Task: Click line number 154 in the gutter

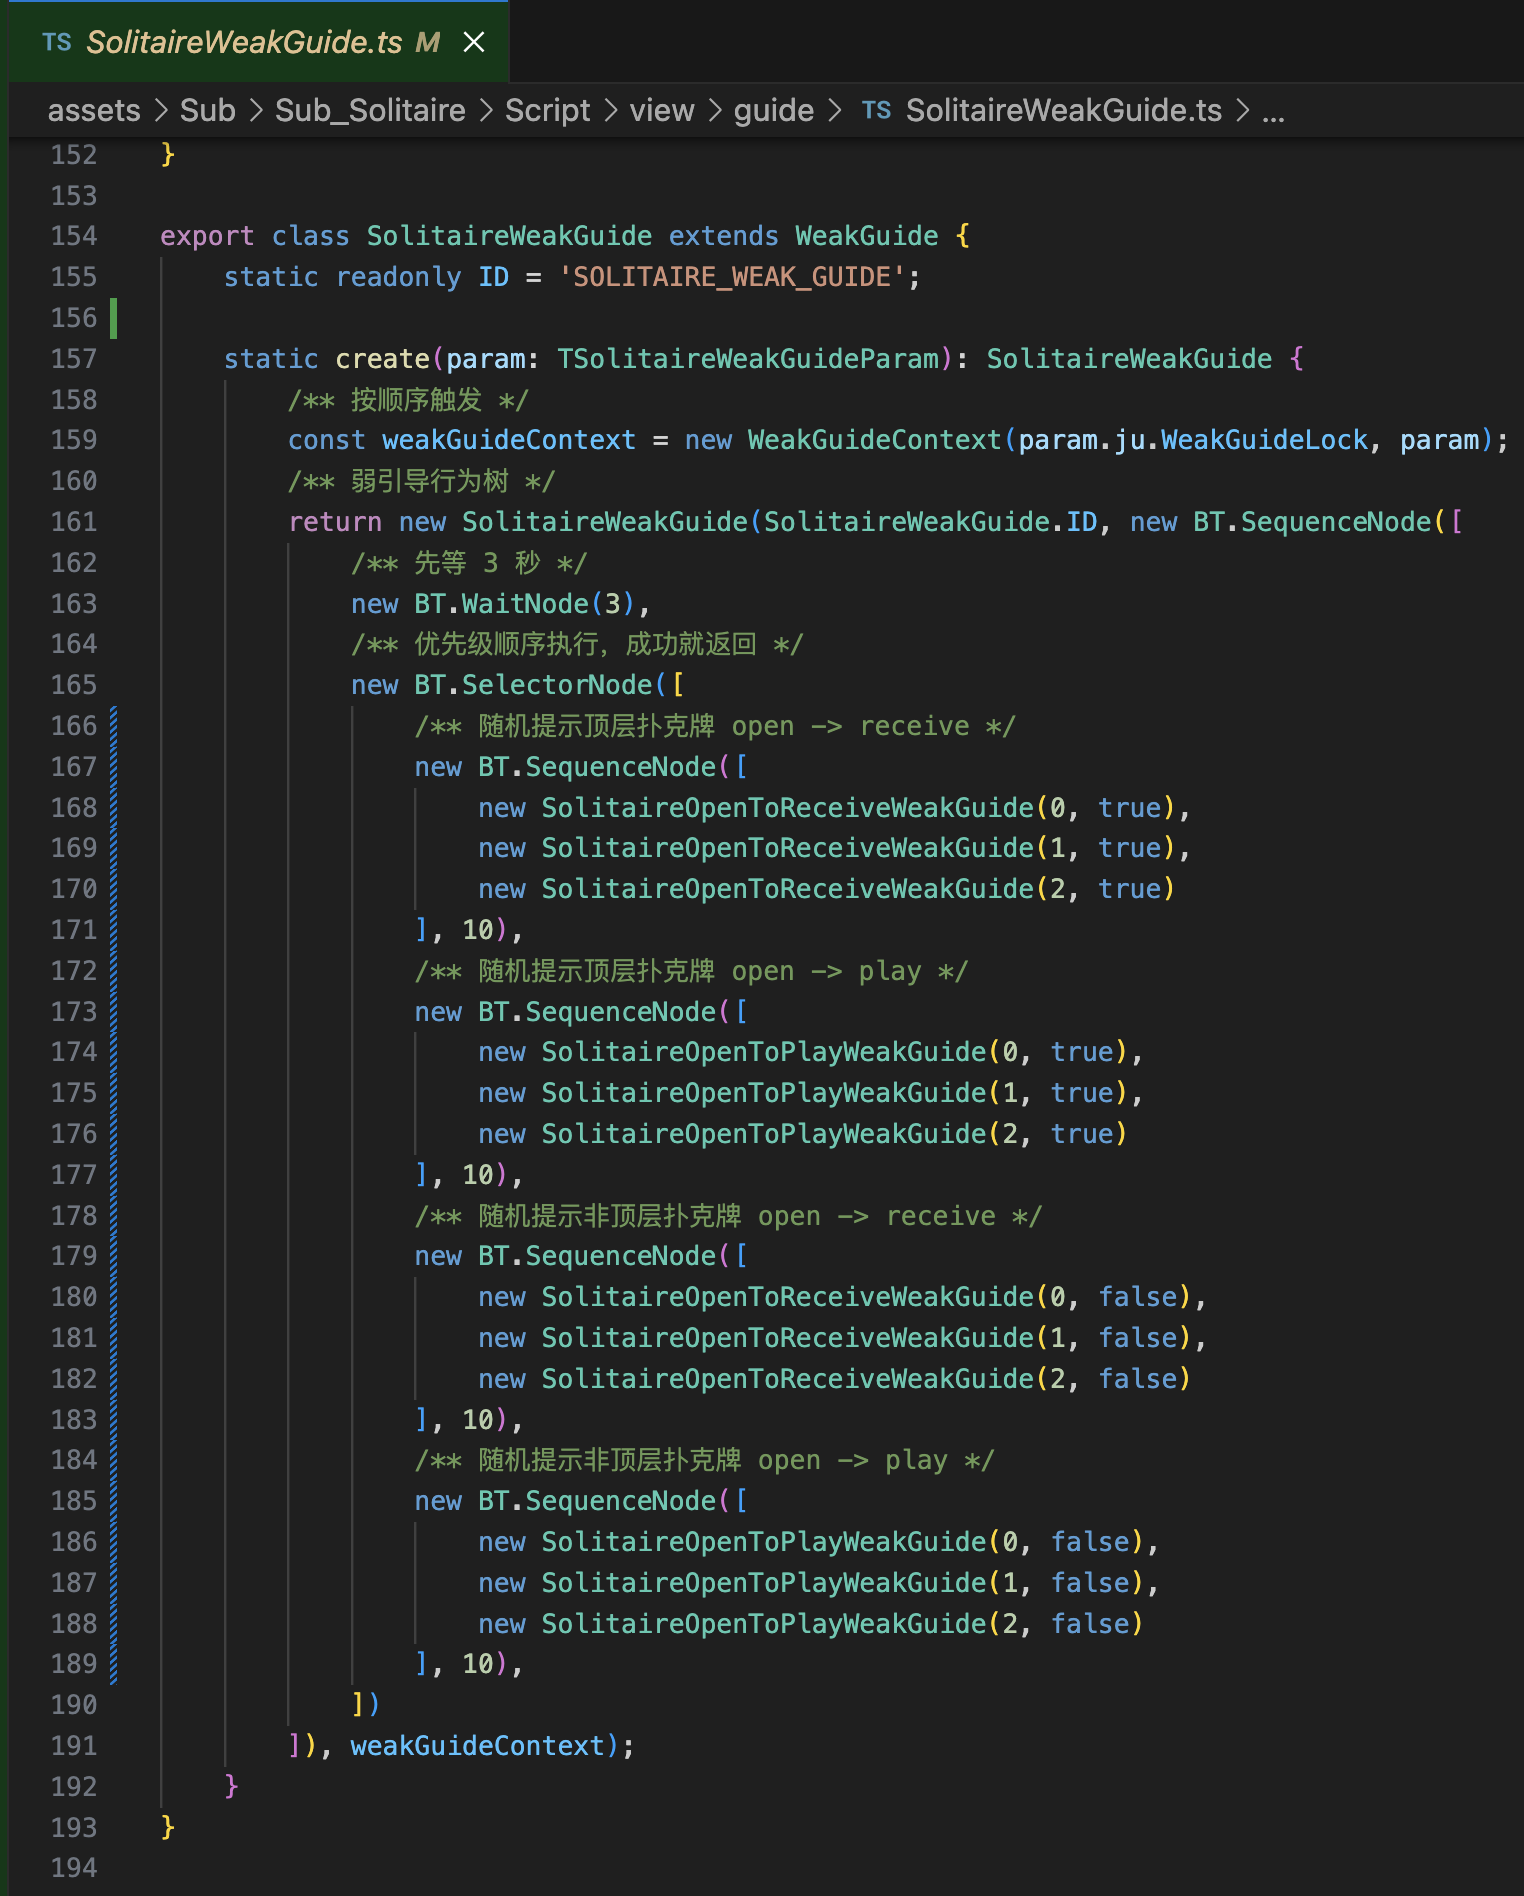Action: [74, 236]
